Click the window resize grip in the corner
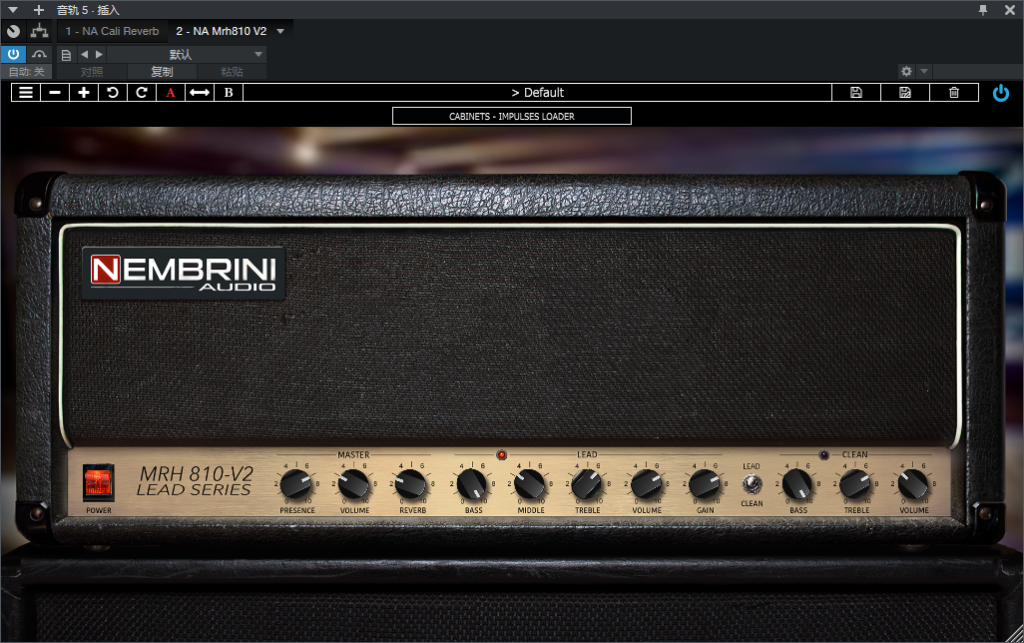1024x643 pixels. [x=1016, y=635]
